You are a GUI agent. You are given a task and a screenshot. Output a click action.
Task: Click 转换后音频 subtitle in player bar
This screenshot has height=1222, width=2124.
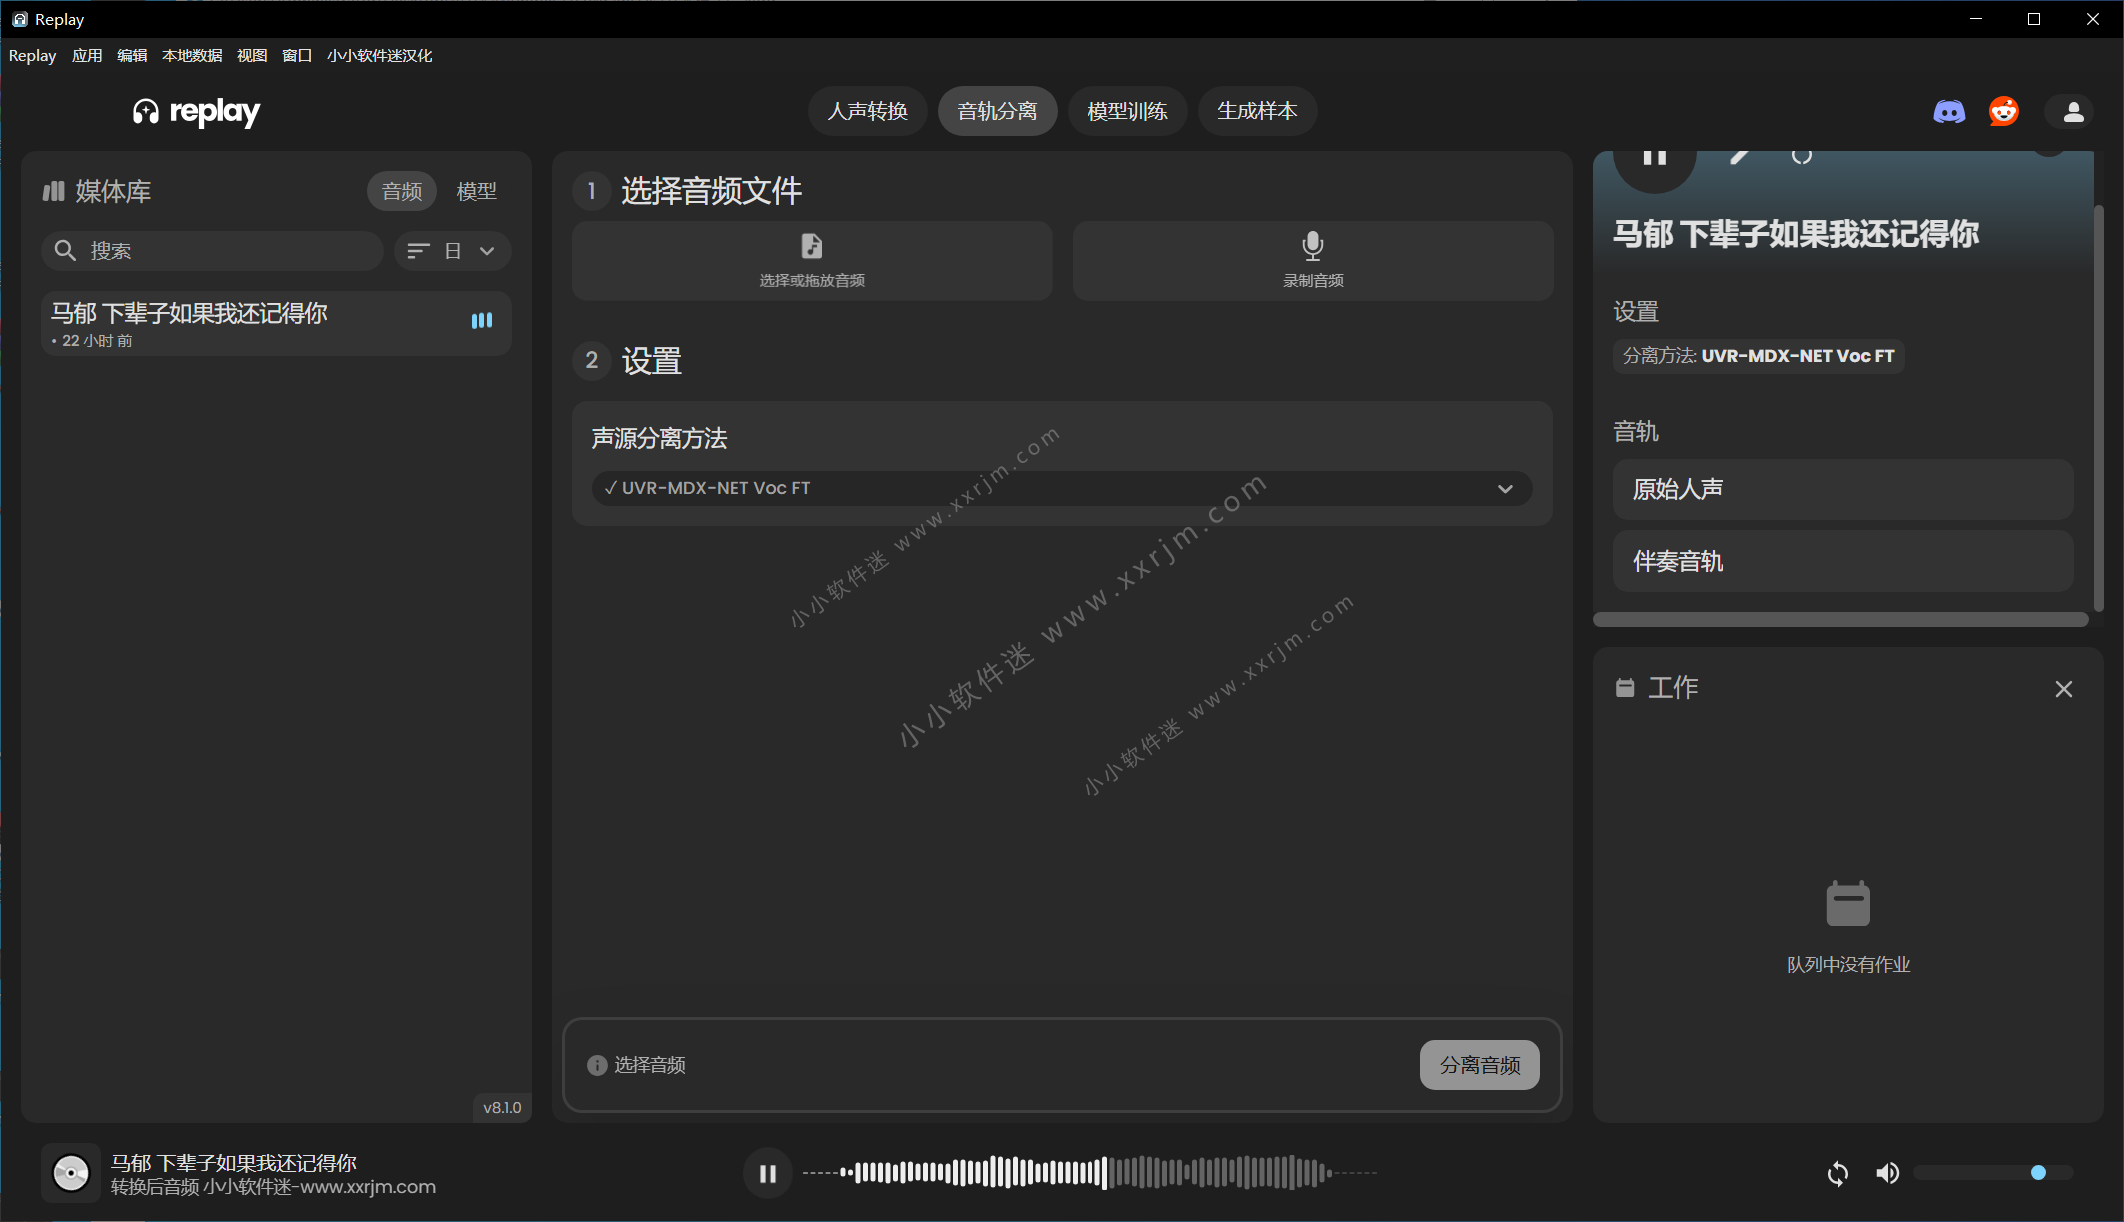click(273, 1187)
